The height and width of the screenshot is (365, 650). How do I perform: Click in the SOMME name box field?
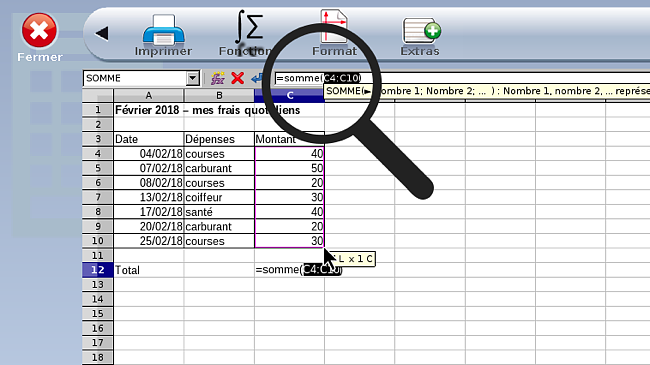pyautogui.click(x=135, y=78)
